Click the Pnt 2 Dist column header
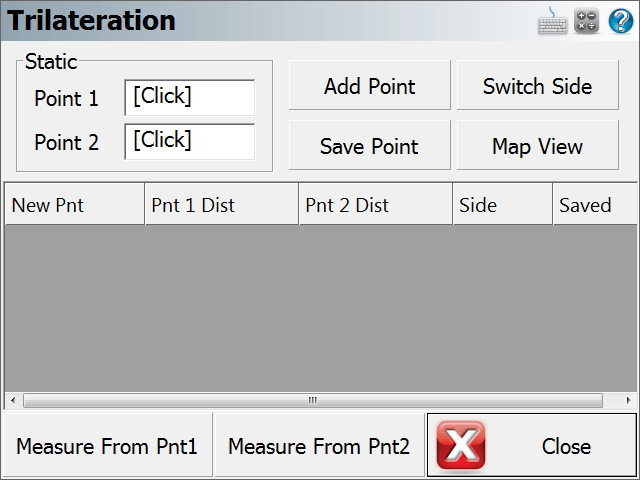The image size is (640, 480). (376, 204)
